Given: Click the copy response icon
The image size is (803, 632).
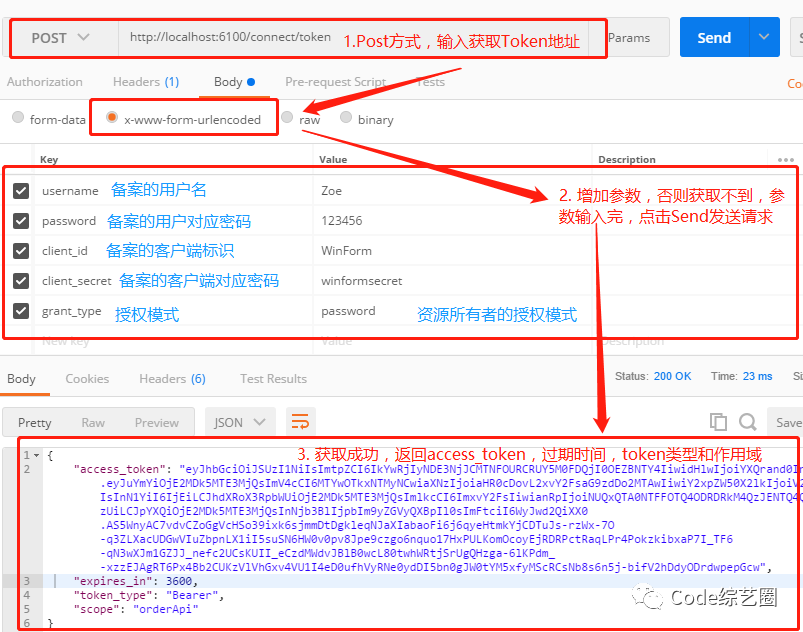Looking at the screenshot, I should [718, 422].
